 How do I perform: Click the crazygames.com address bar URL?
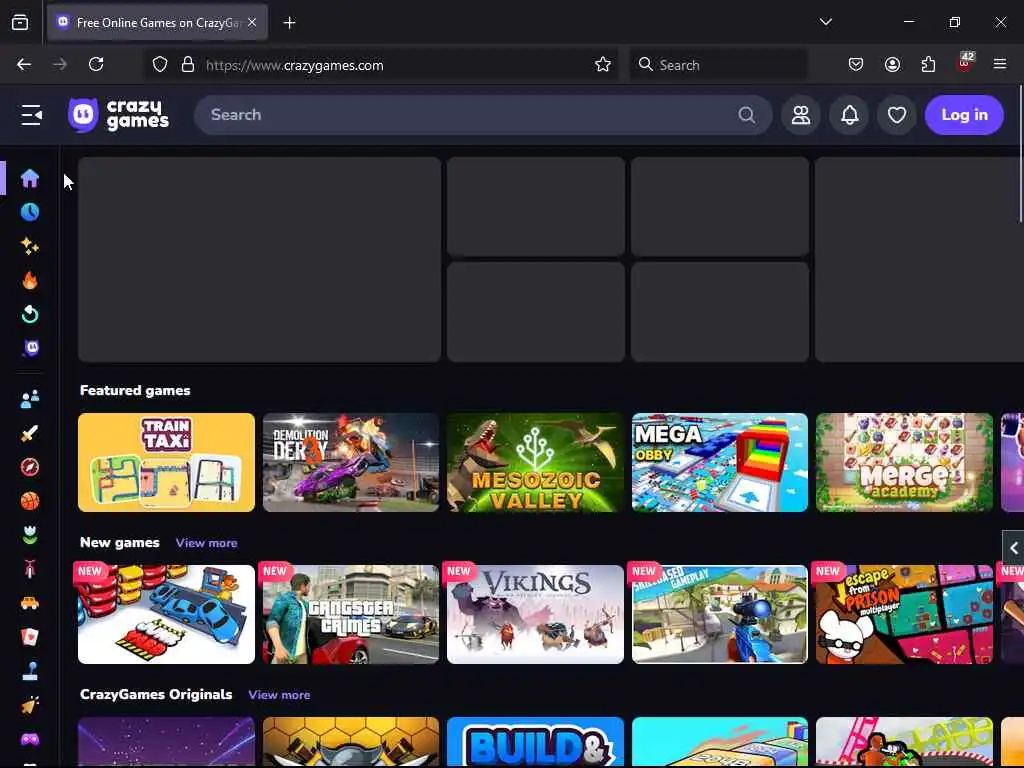pos(295,65)
